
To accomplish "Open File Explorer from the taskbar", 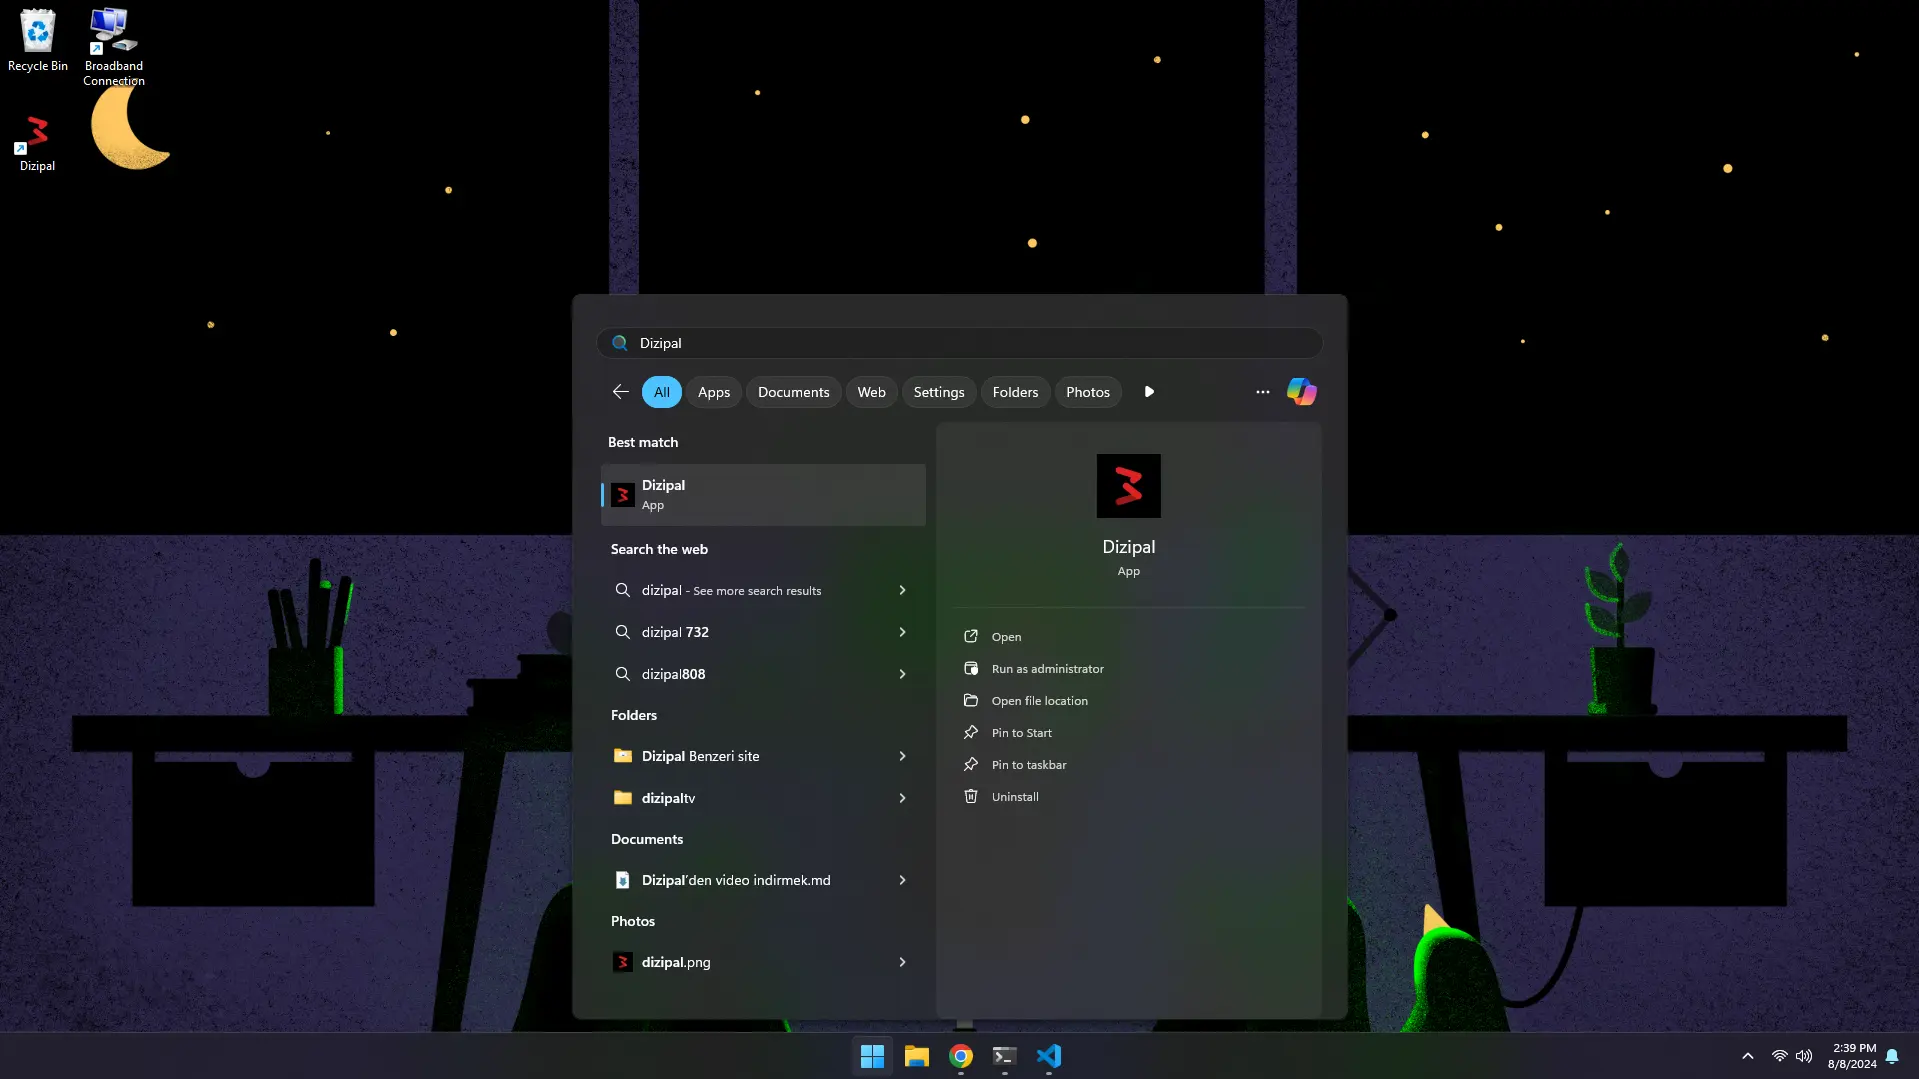I will (916, 1056).
